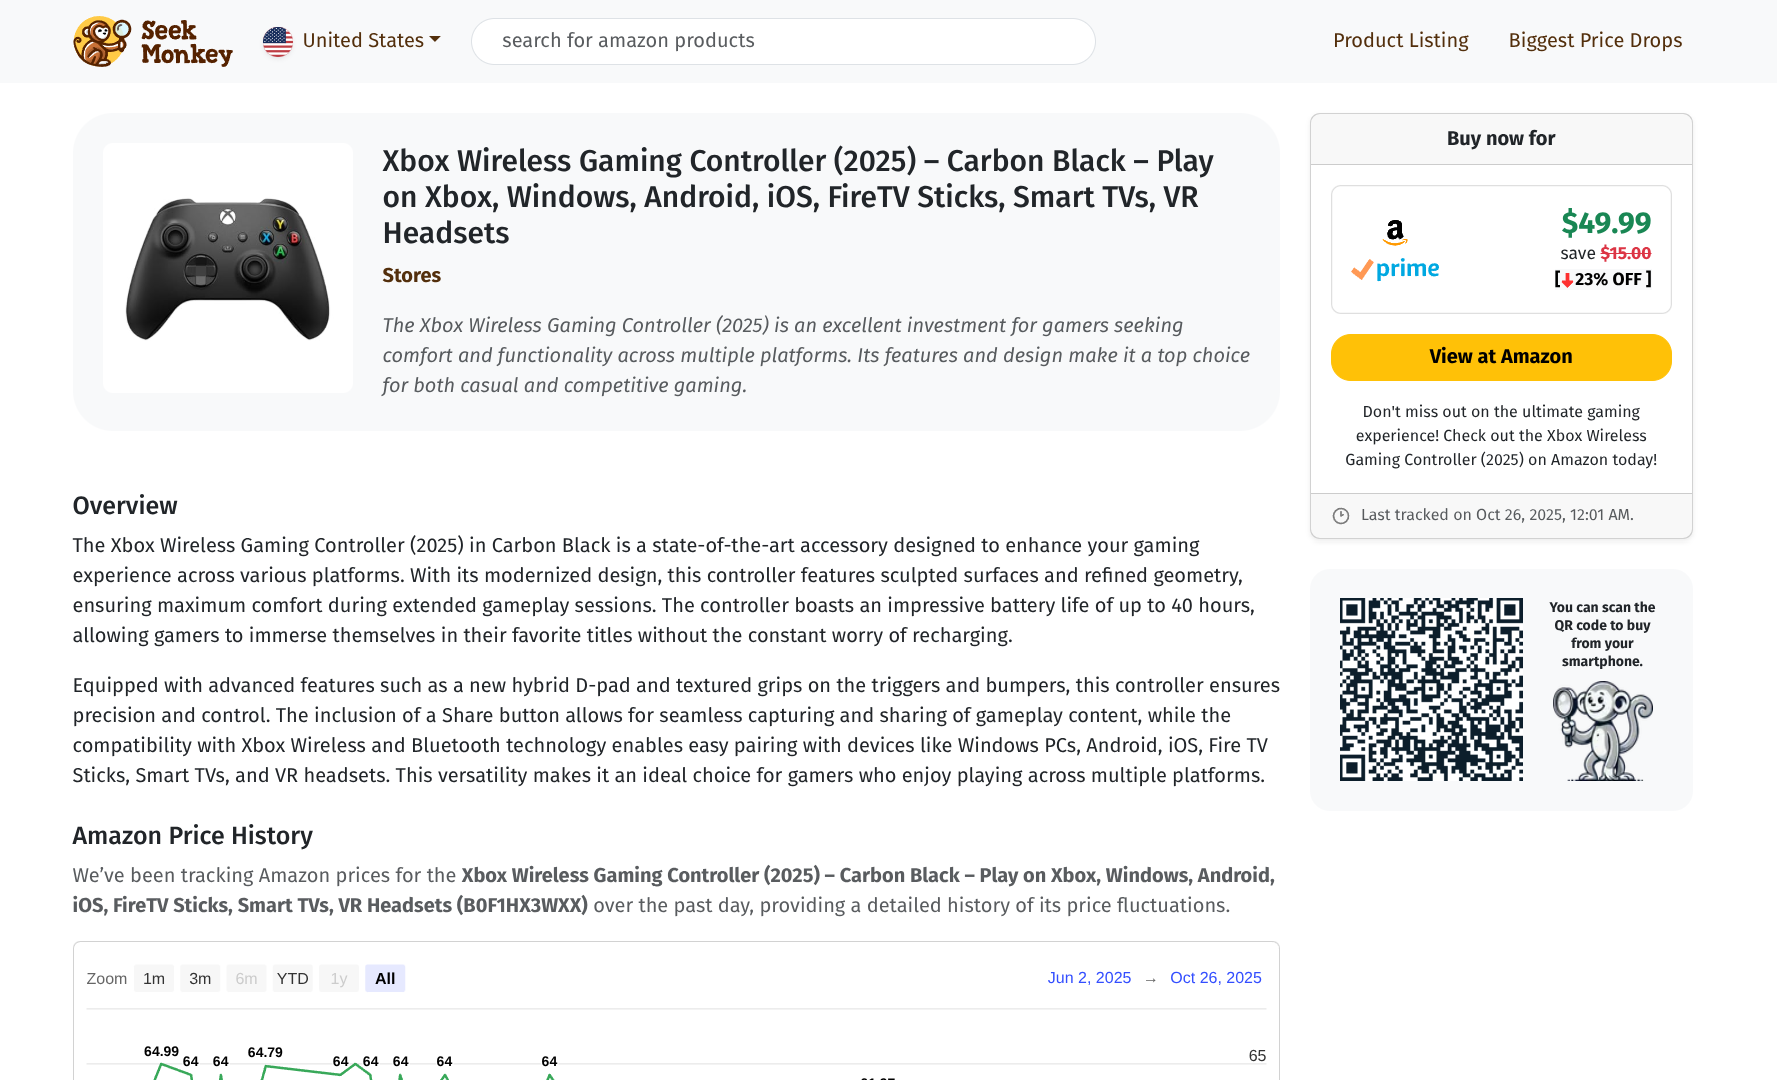Select the 1m zoom range

154,978
